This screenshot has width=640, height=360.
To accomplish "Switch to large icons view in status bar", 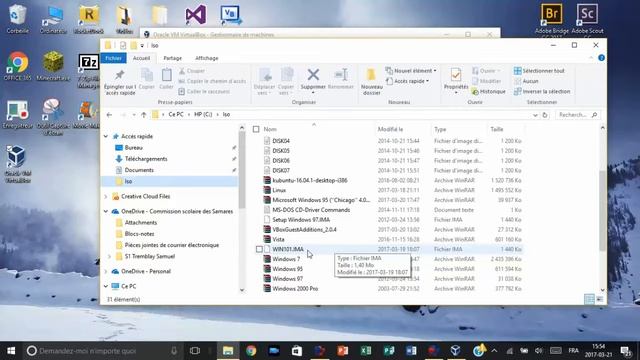I will pos(599,299).
